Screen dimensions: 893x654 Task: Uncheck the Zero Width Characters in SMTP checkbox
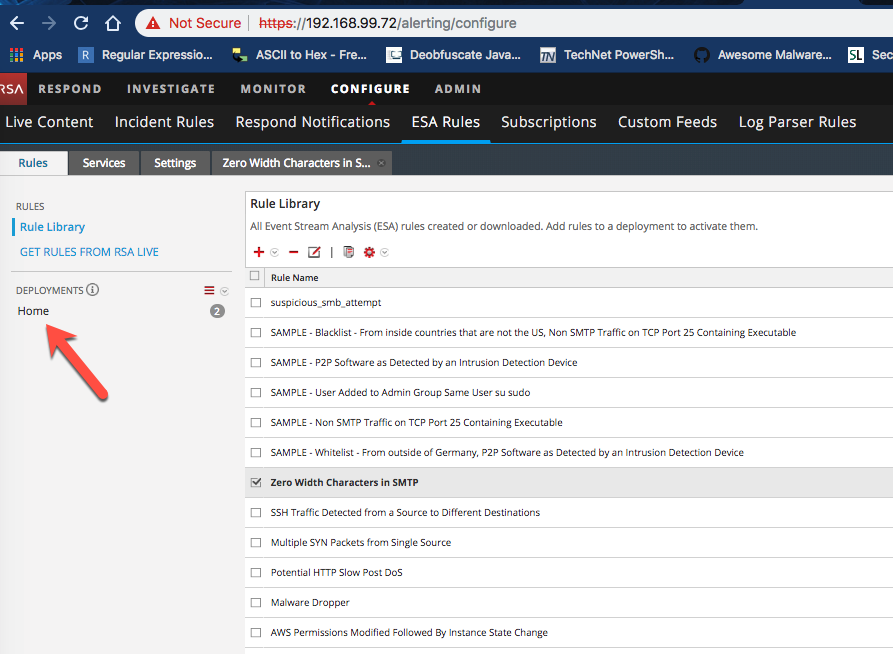tap(256, 482)
